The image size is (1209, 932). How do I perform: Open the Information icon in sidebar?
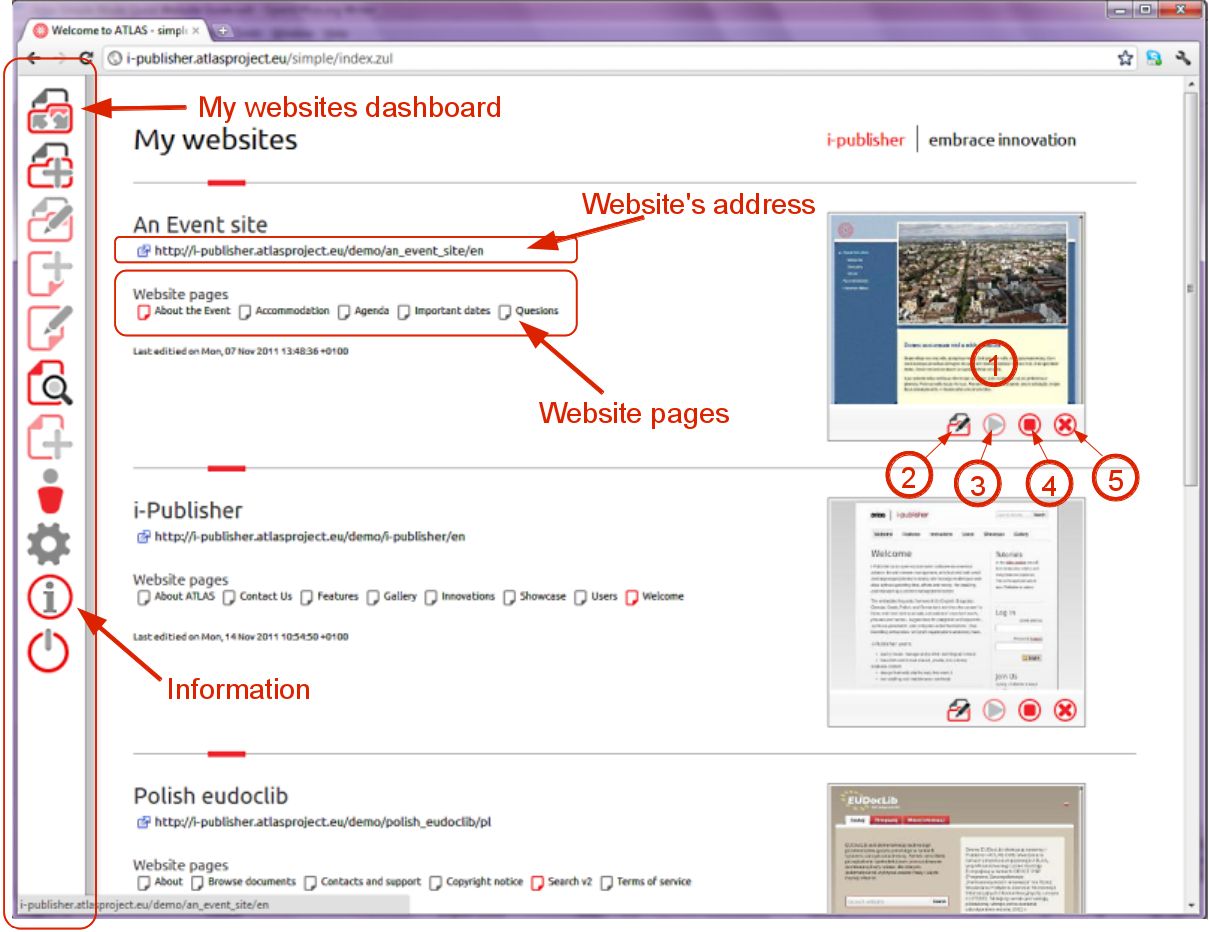(49, 598)
